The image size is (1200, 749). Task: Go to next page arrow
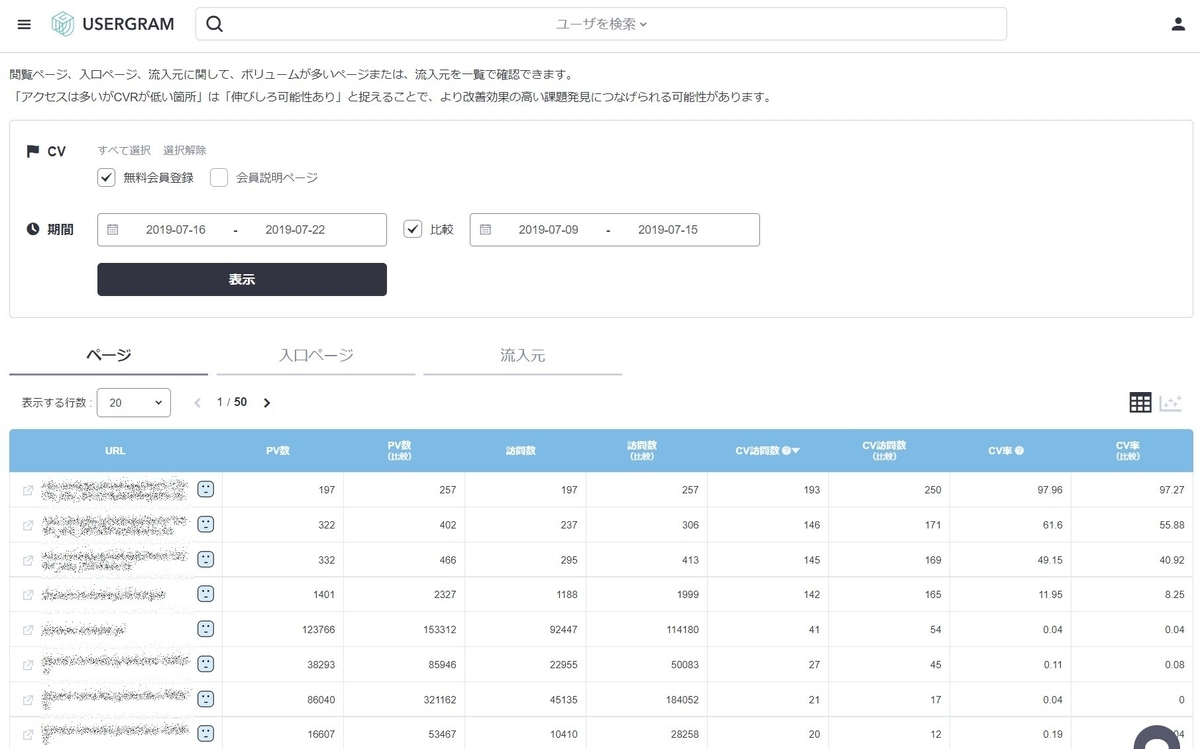[267, 403]
